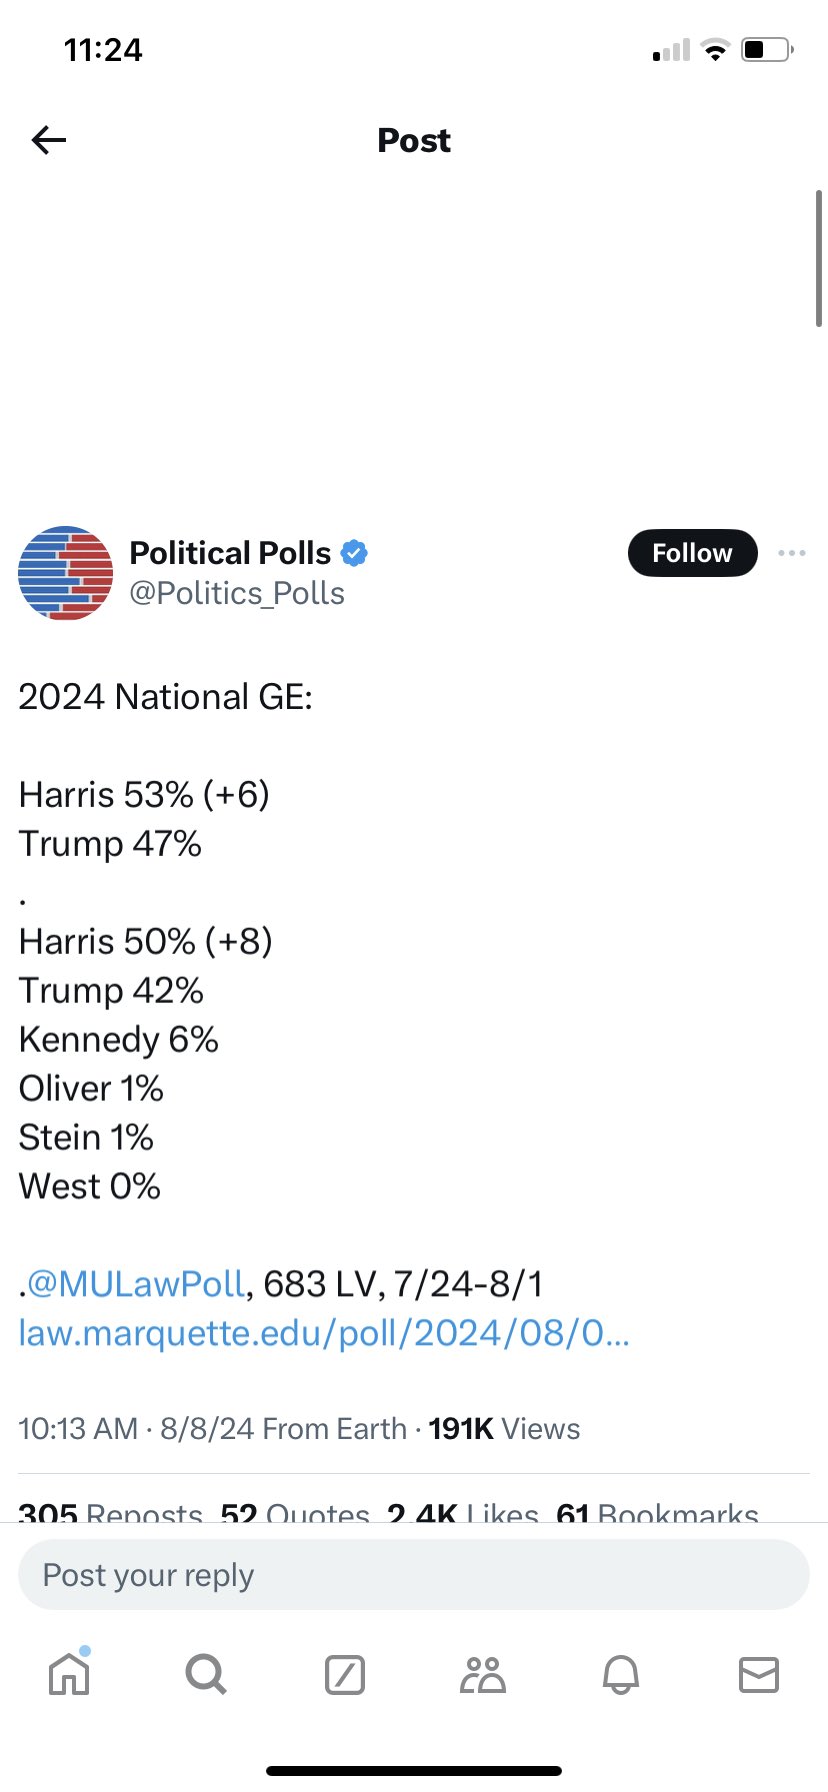Tap the blue verified badge icon
This screenshot has height=1792, width=828.
click(x=354, y=553)
